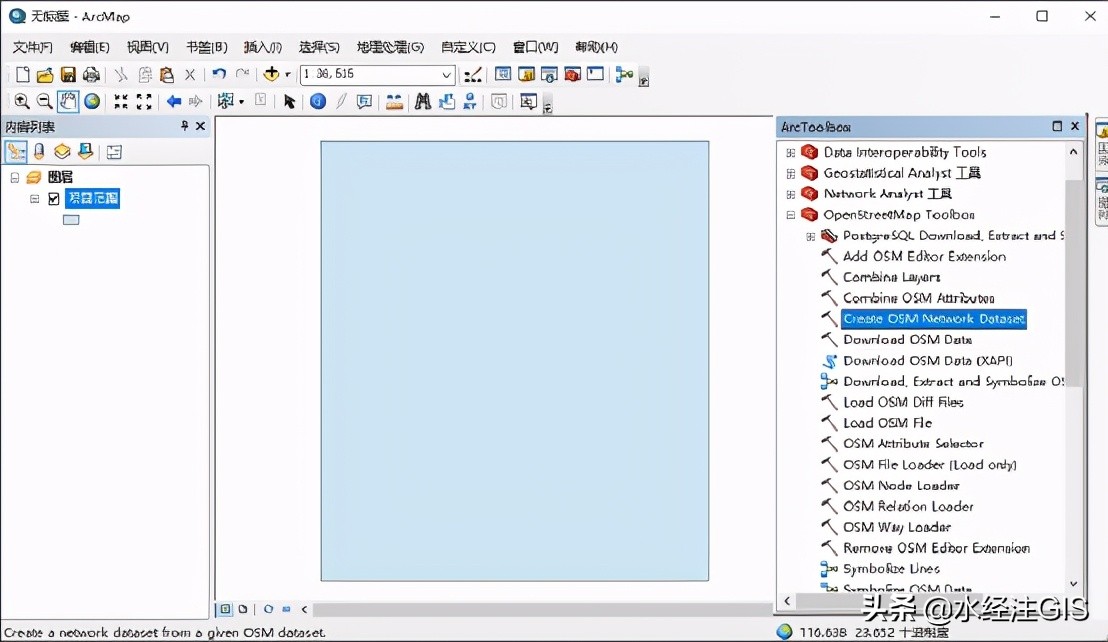The image size is (1108, 642).
Task: Open the ArcToolbox red toolbox icon
Action: click(x=572, y=74)
